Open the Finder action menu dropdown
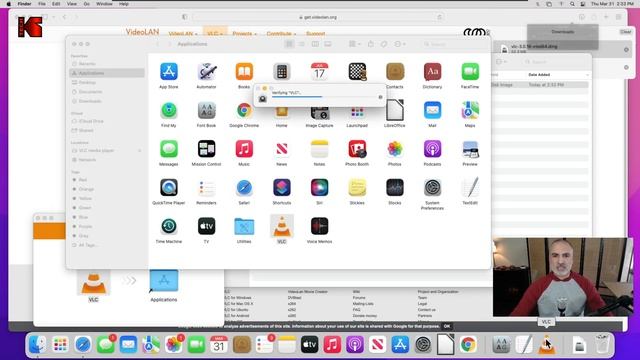 [x=399, y=44]
